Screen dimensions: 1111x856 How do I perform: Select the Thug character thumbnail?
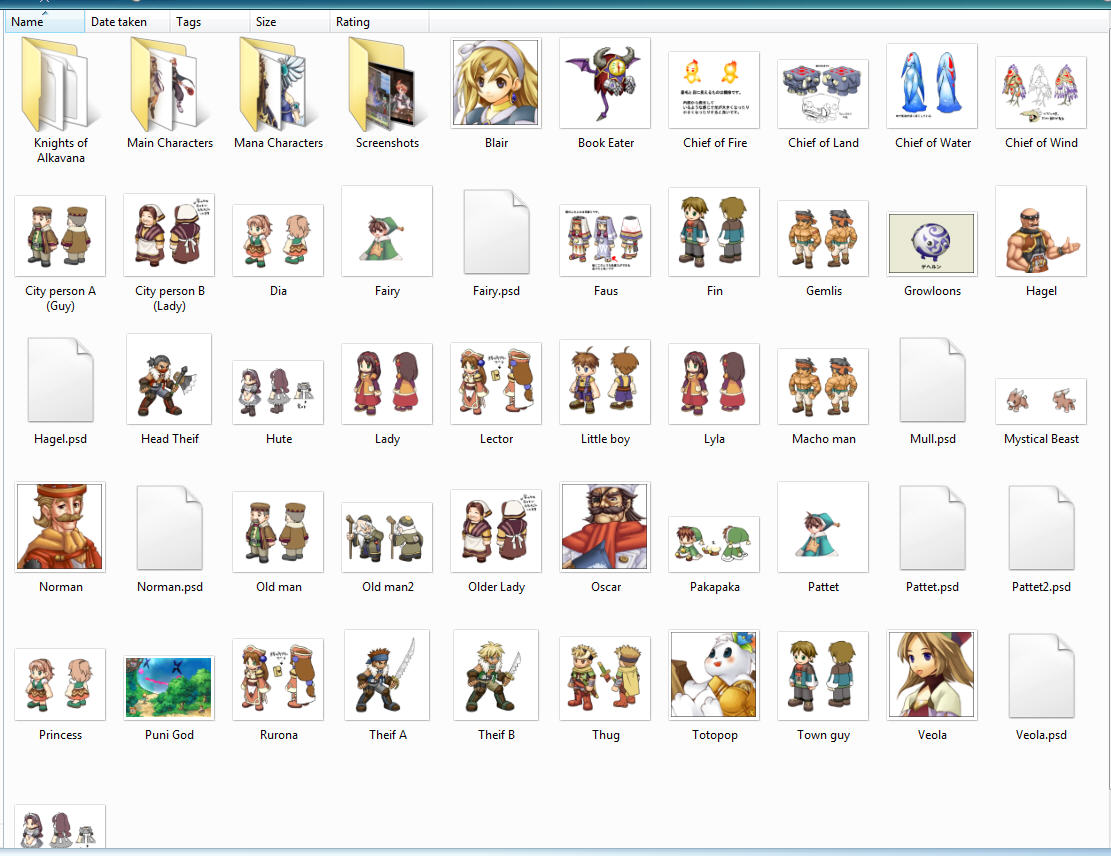coord(605,678)
